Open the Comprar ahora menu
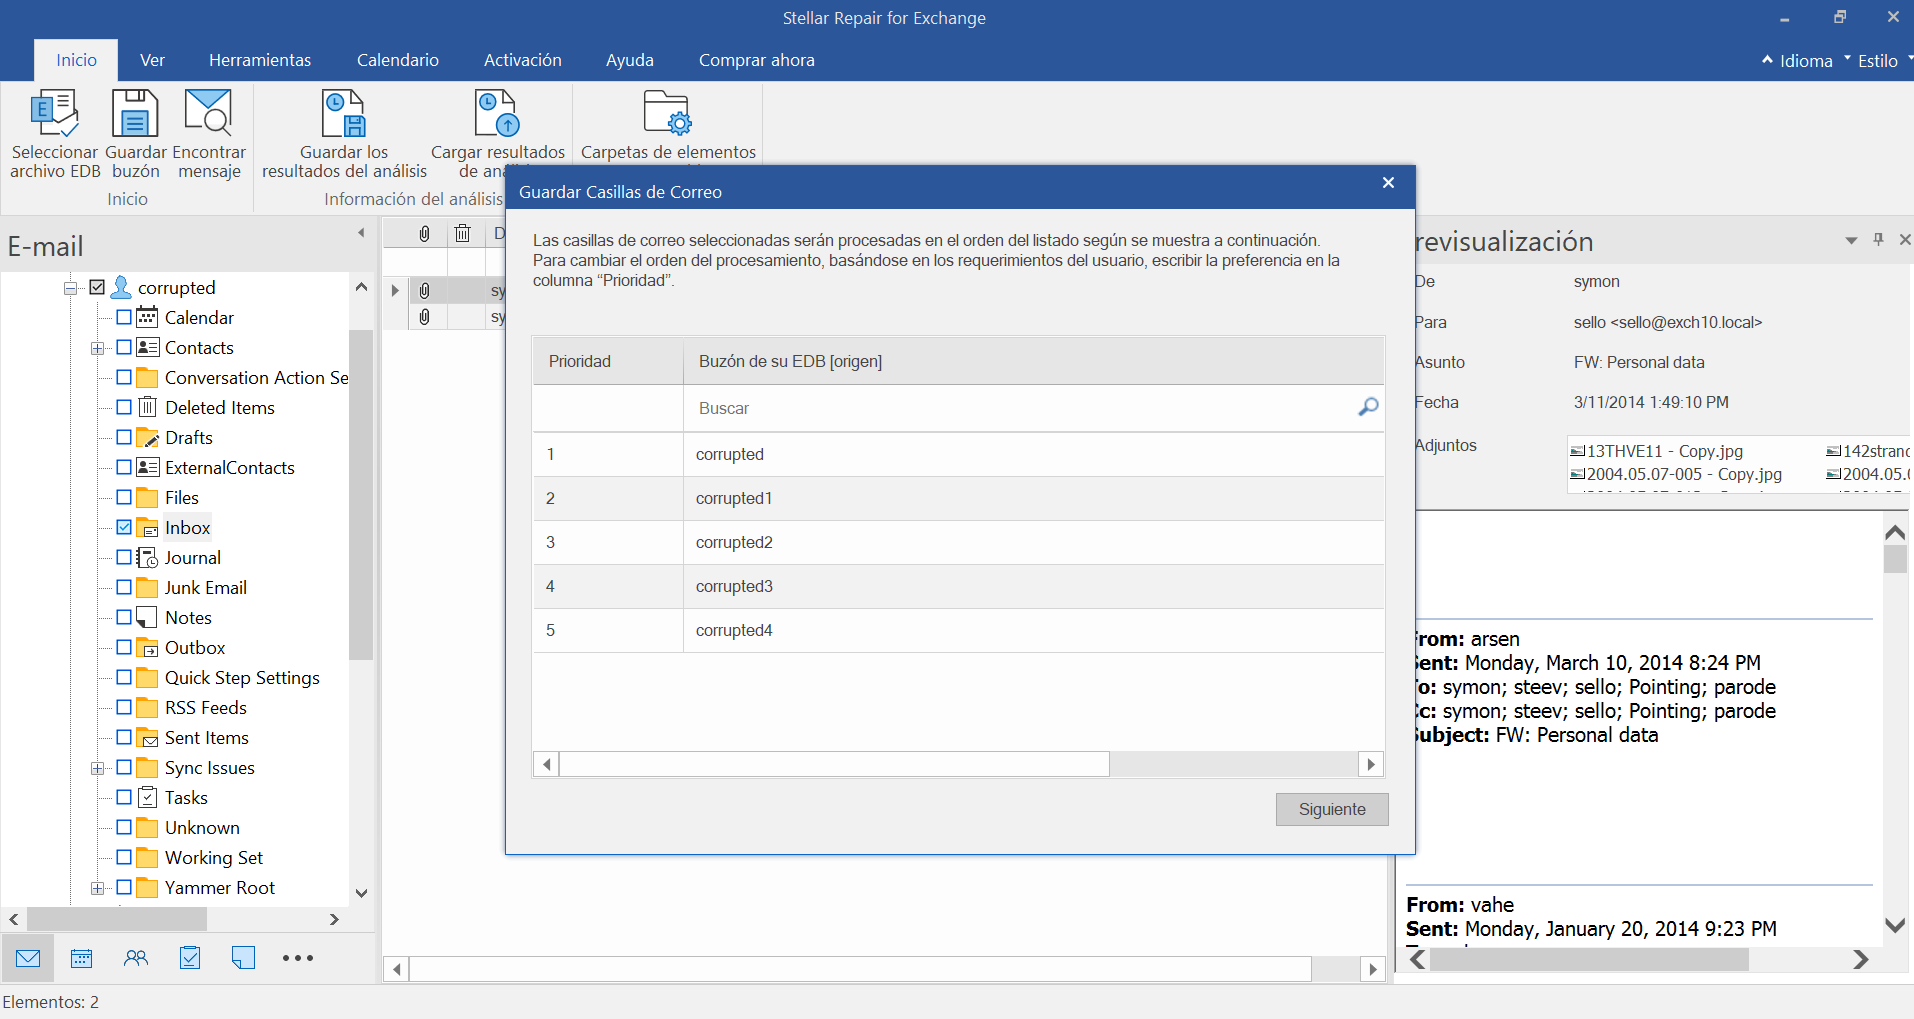This screenshot has width=1914, height=1019. pos(756,60)
